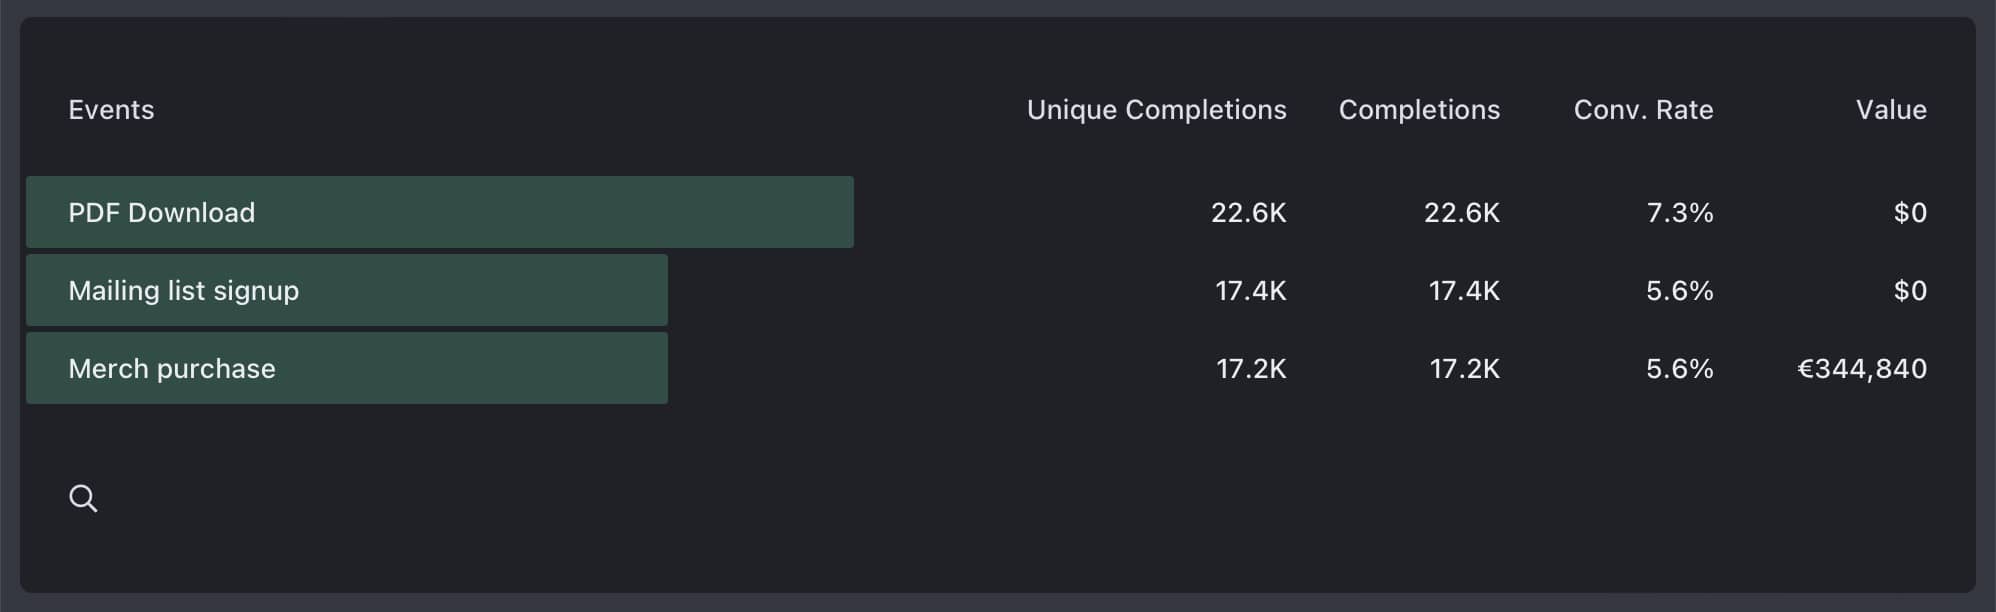Sort by the Completions column header
The width and height of the screenshot is (1996, 612).
[1419, 110]
